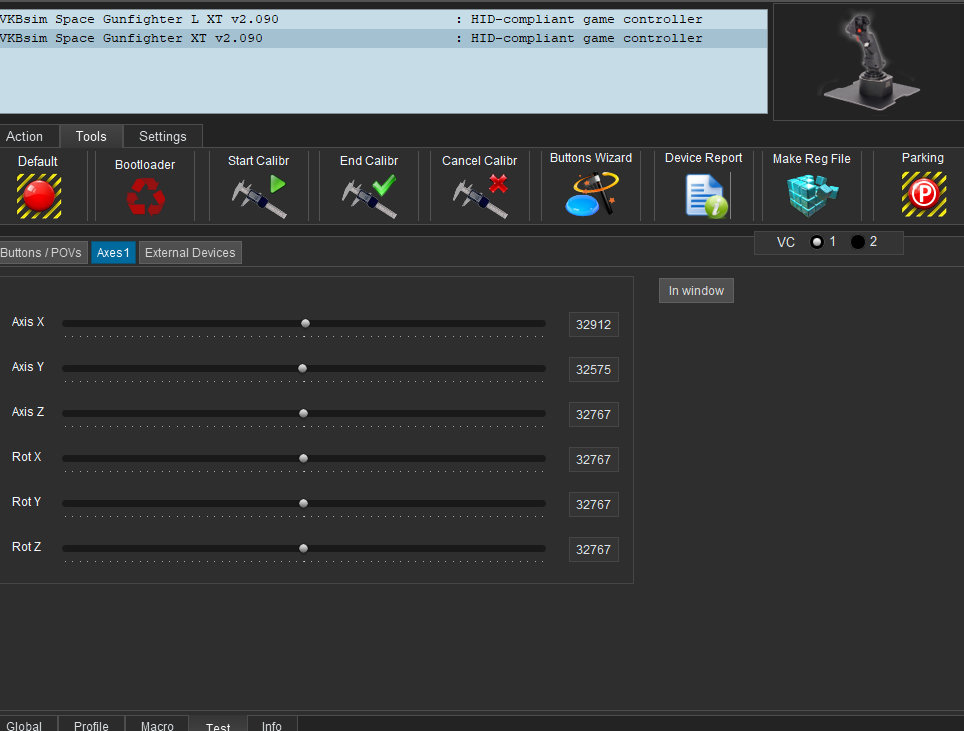Switch to the Tools tab
The width and height of the screenshot is (964, 731).
coord(91,136)
